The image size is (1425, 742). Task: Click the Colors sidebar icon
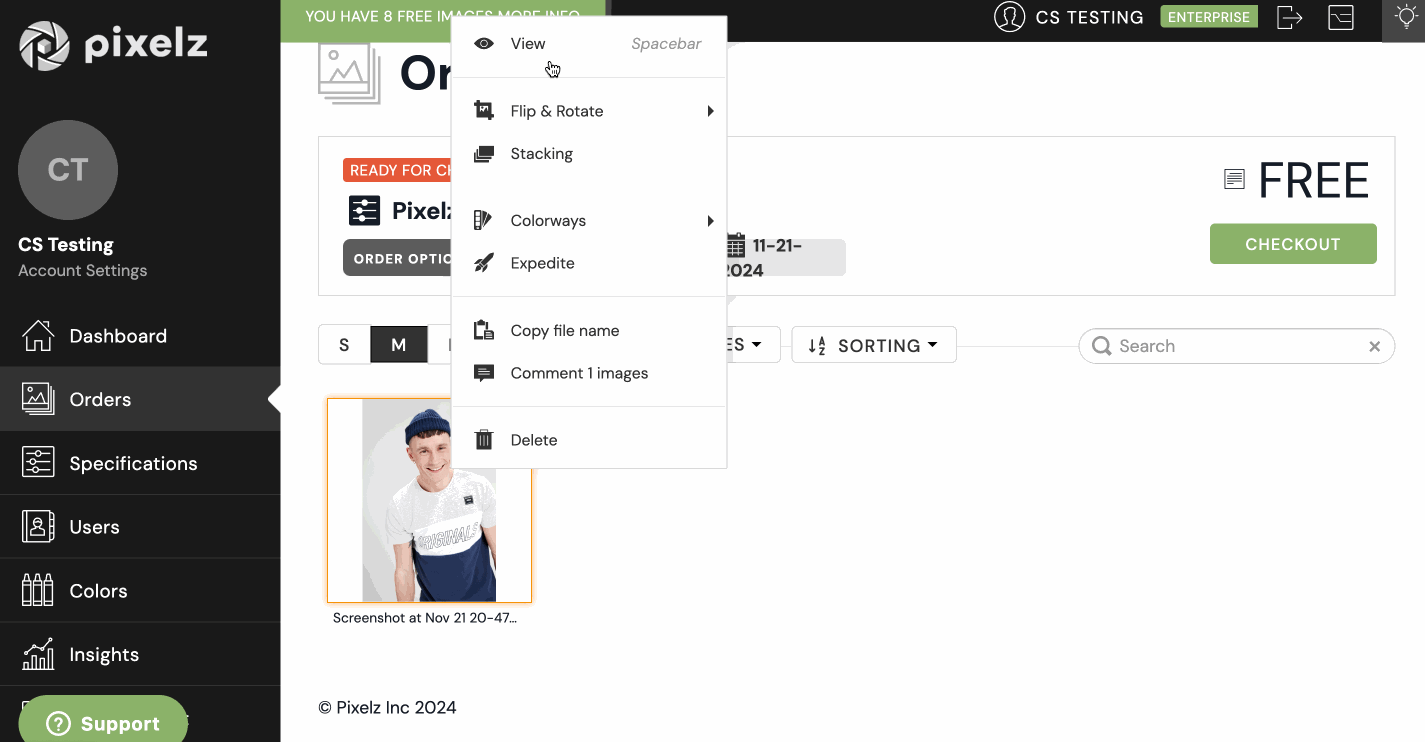pos(36,590)
